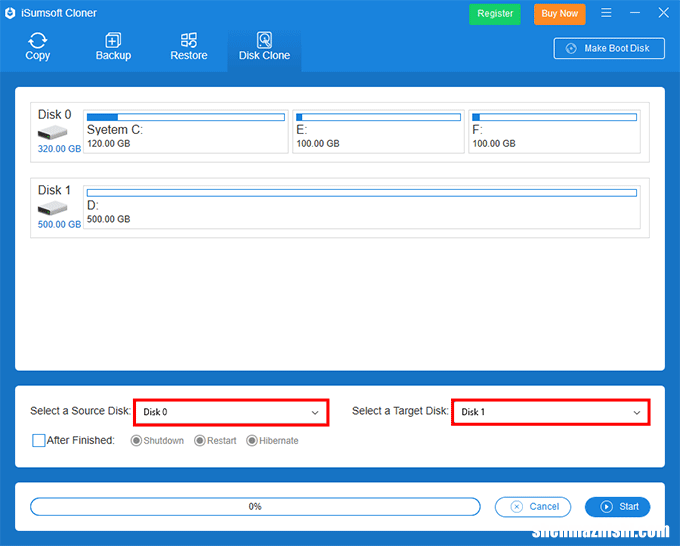The width and height of the screenshot is (680, 546).
Task: Click the iSumsoft Cloner logo icon
Action: pos(10,13)
